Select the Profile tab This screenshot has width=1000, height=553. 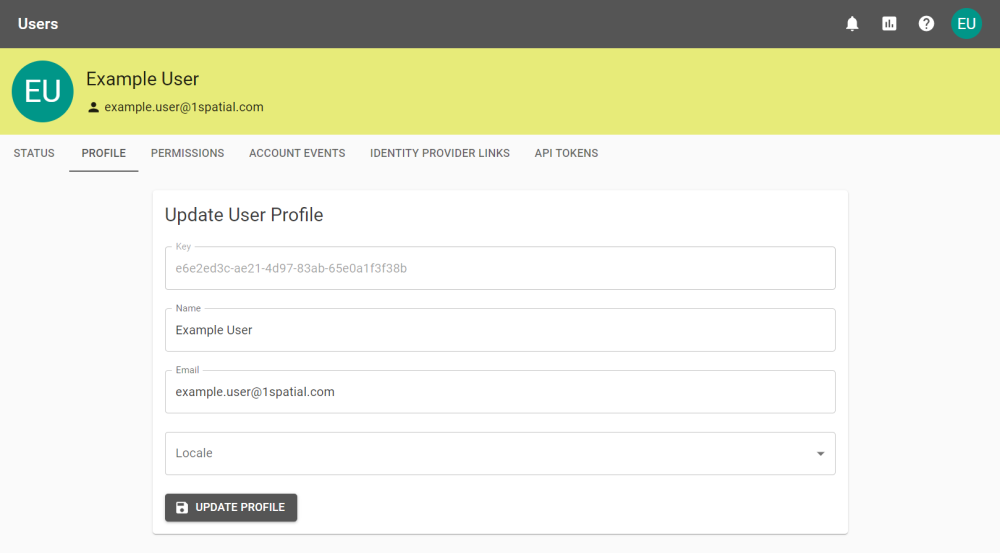104,154
